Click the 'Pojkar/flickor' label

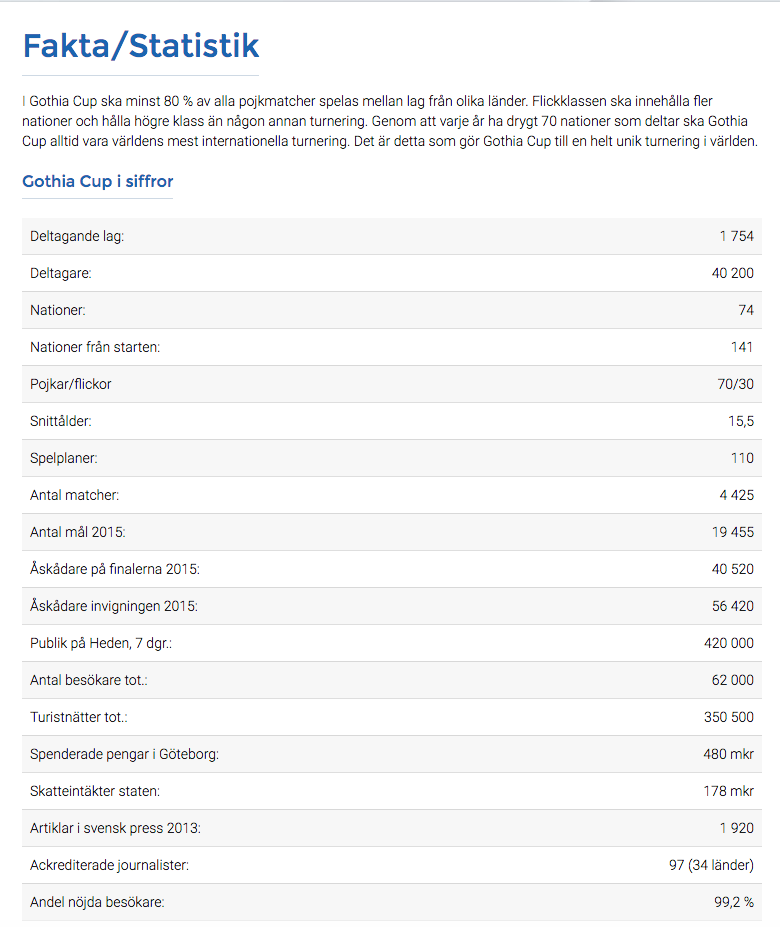[70, 384]
